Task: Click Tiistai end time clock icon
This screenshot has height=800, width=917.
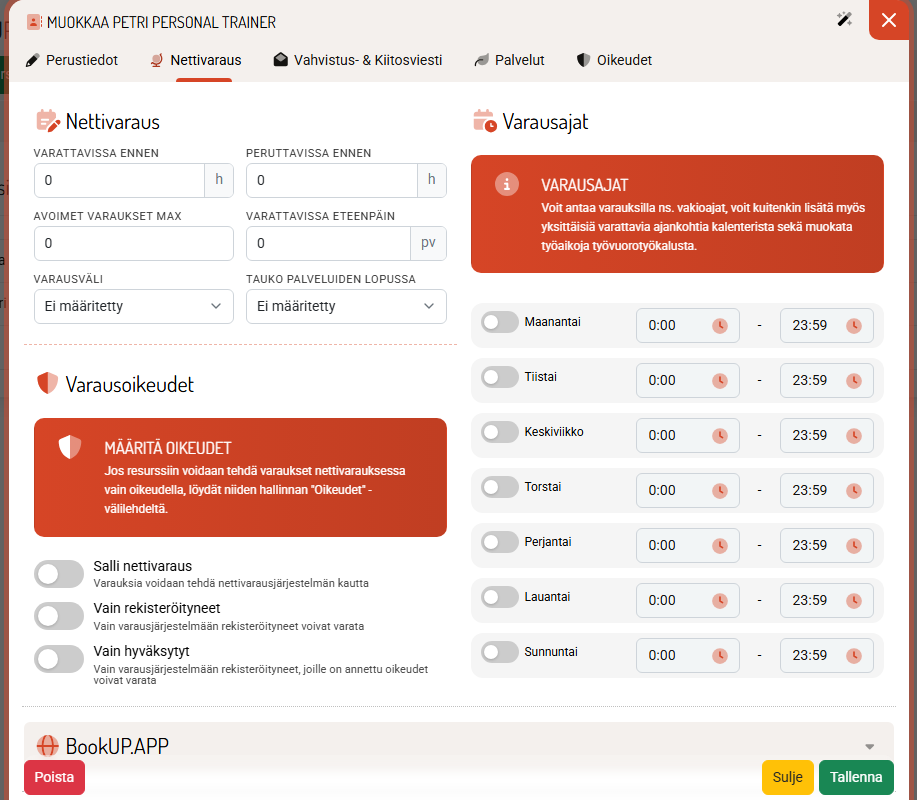Action: pyautogui.click(x=854, y=381)
